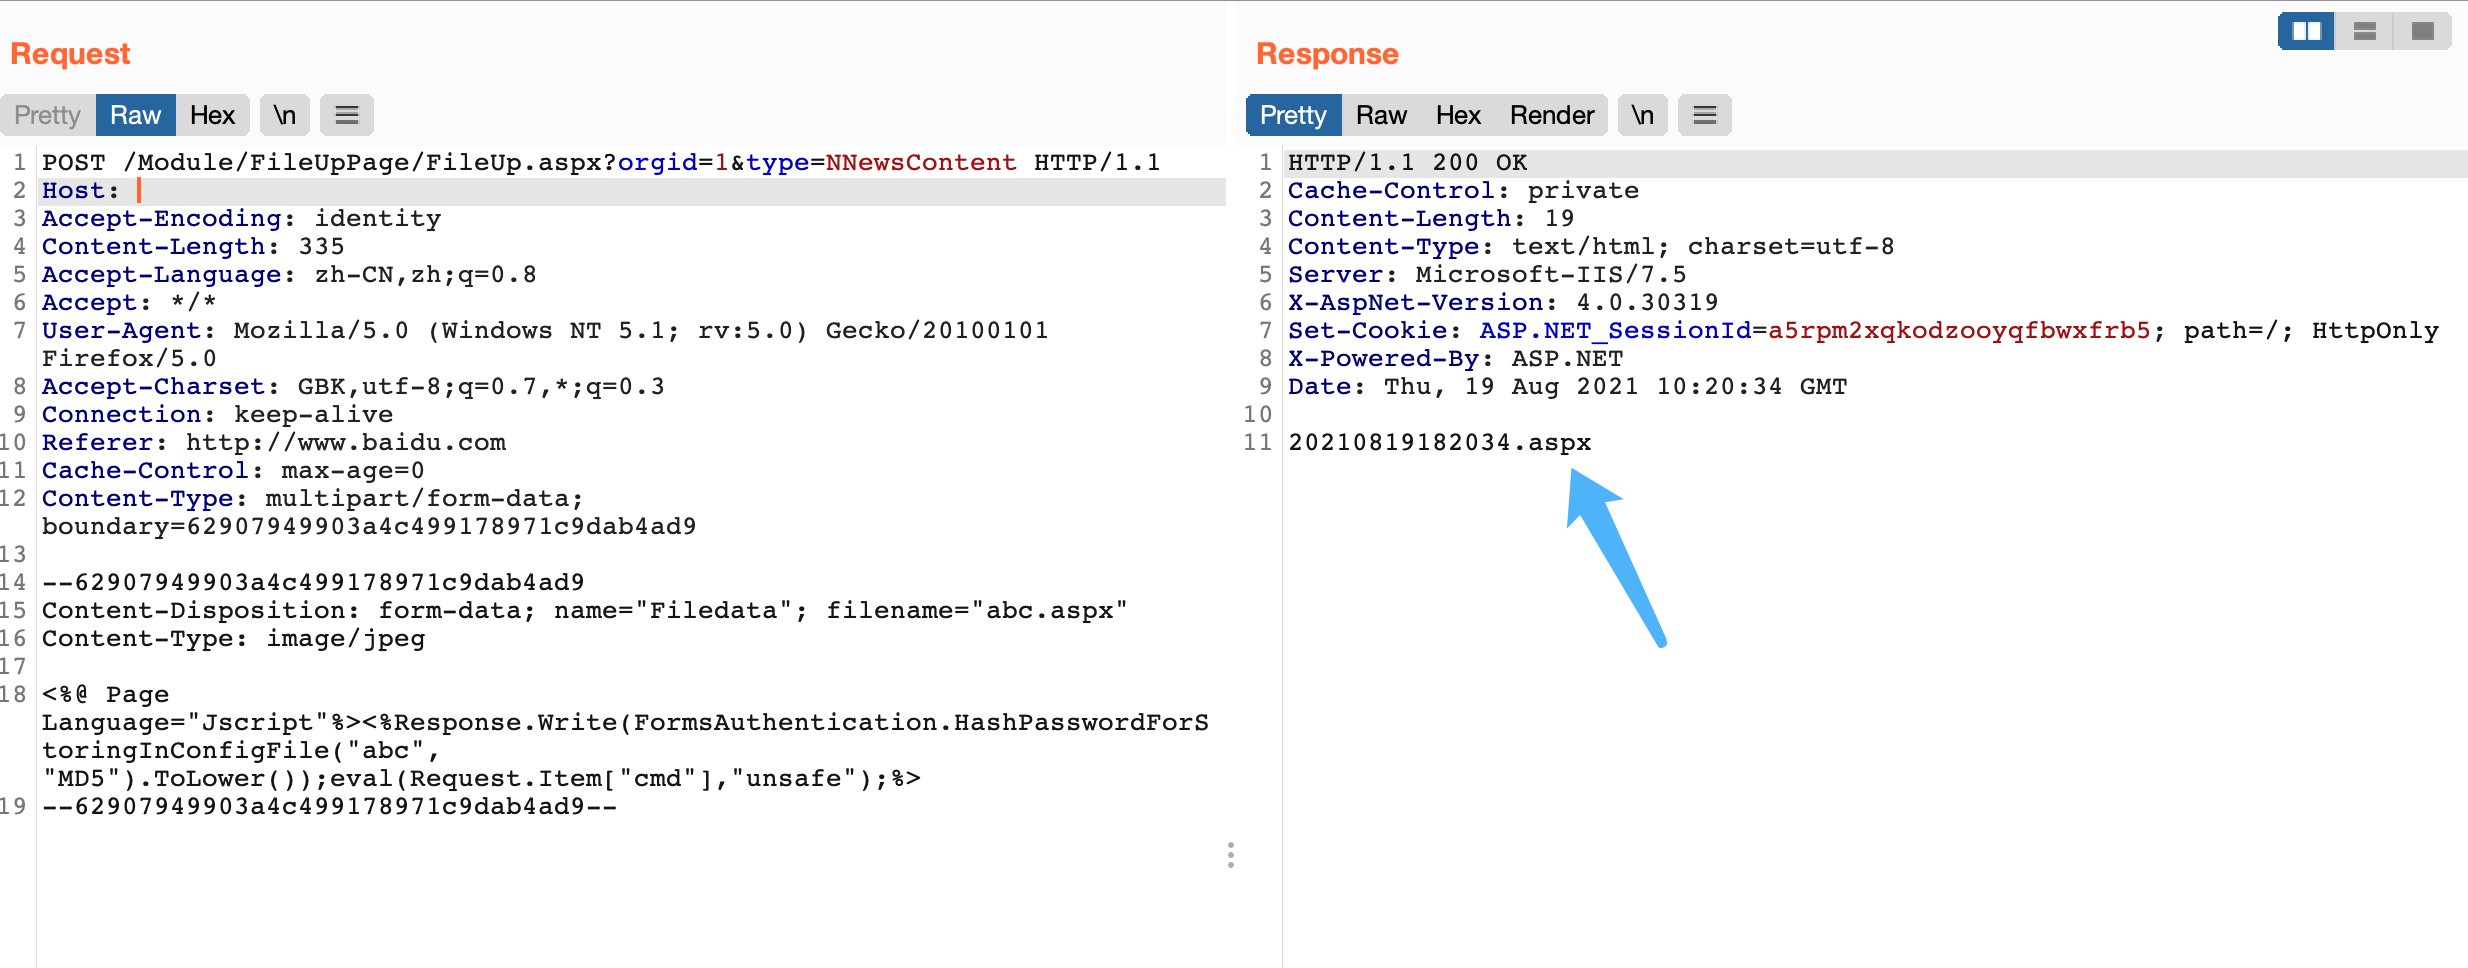Click the X-AspNet-Version header line
Image resolution: width=2468 pixels, height=968 pixels.
[x=1503, y=303]
